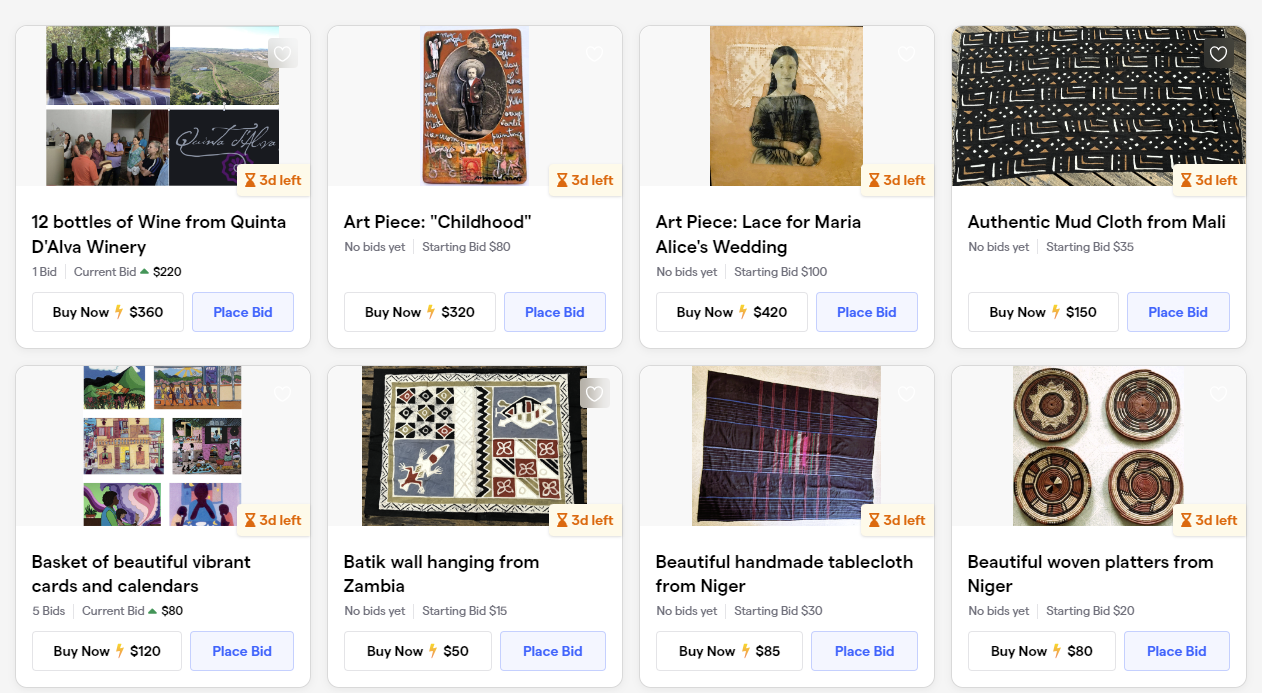Viewport: 1262px width, 693px height.
Task: Click heart icon on "Childhood" art piece
Action: pos(595,54)
